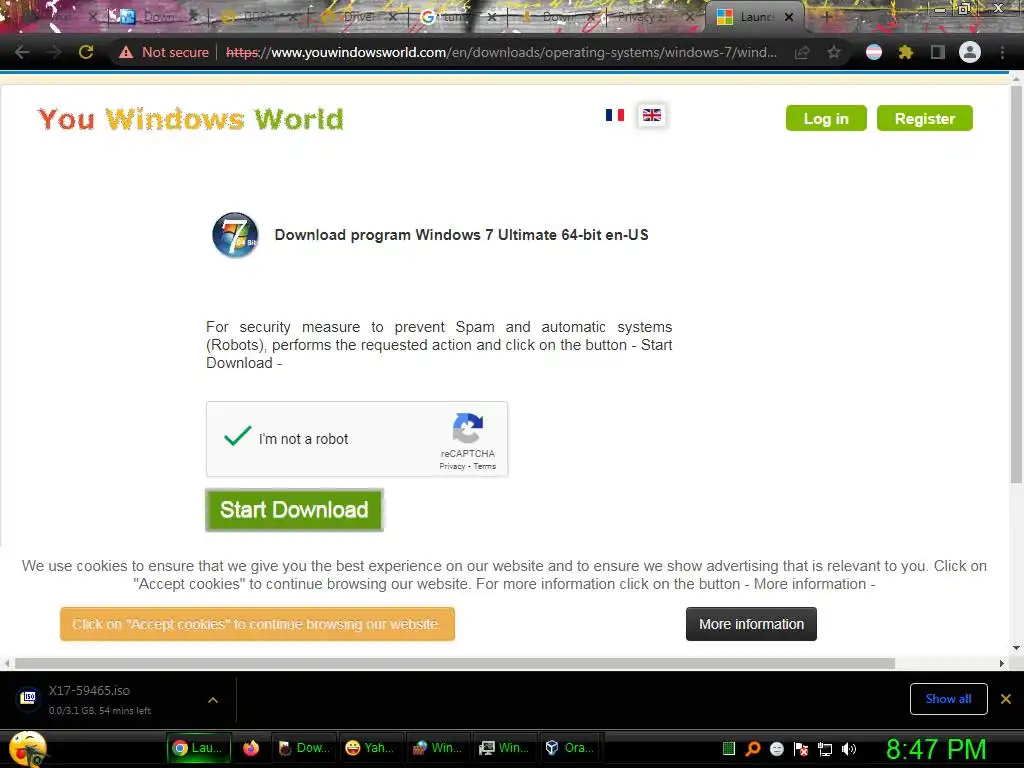
Task: Reload the page with the refresh icon
Action: [x=86, y=52]
